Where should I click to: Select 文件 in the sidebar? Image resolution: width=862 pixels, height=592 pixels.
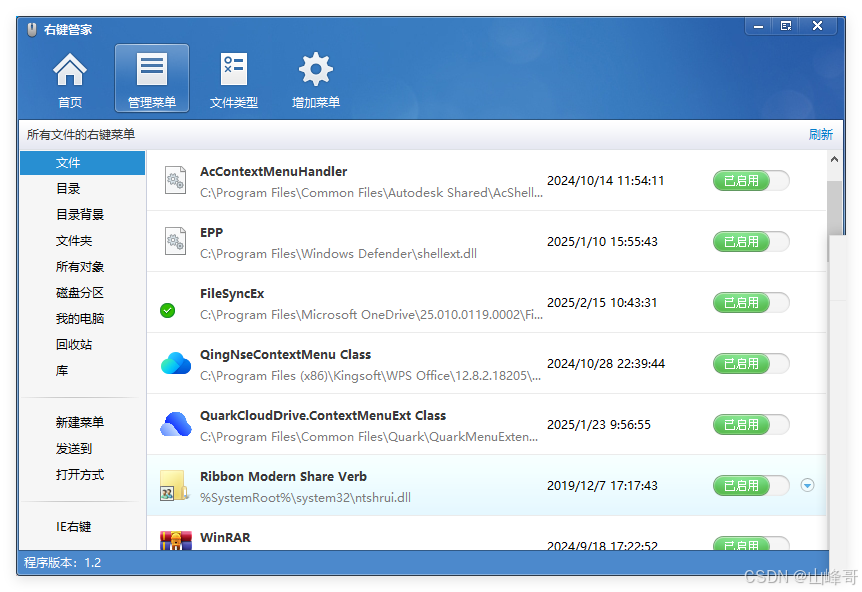tap(82, 163)
